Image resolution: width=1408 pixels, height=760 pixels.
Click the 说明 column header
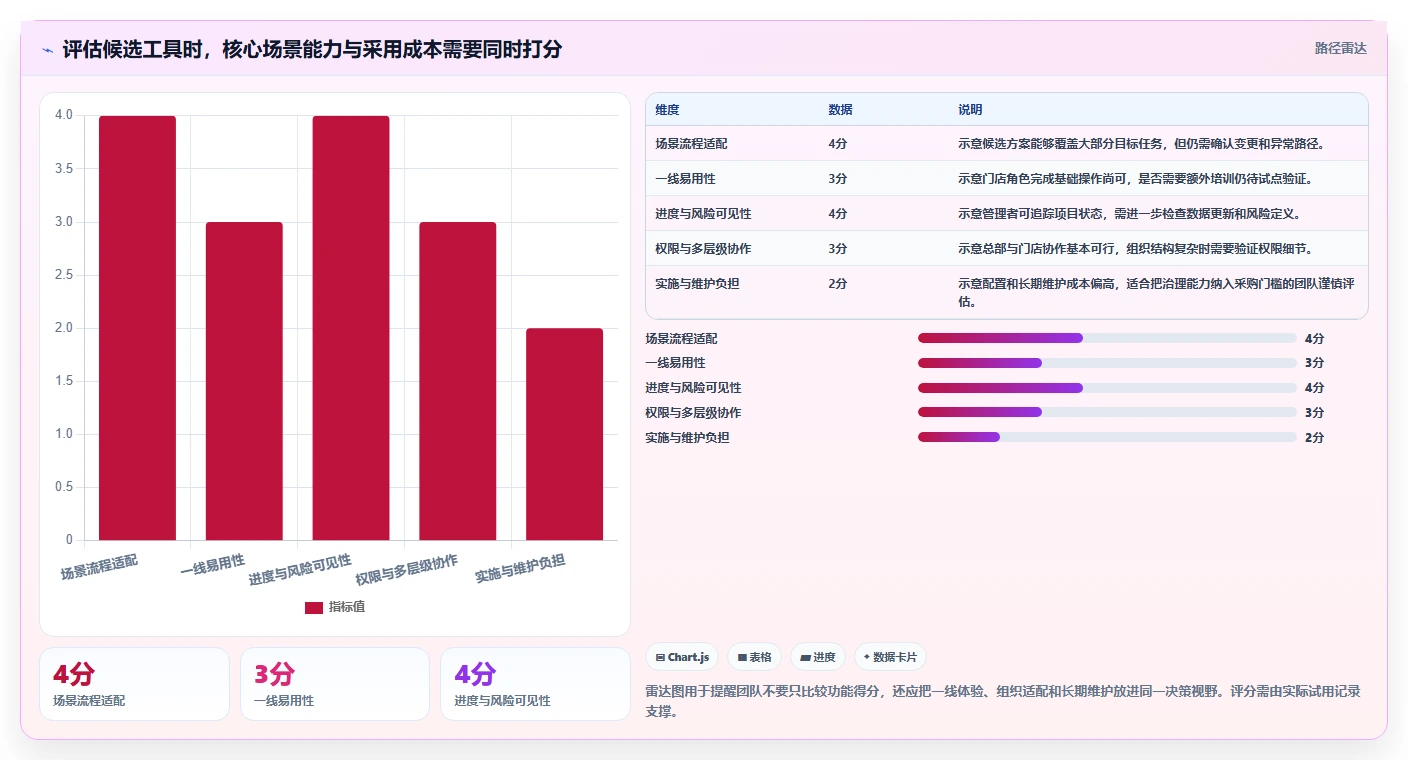(x=970, y=109)
